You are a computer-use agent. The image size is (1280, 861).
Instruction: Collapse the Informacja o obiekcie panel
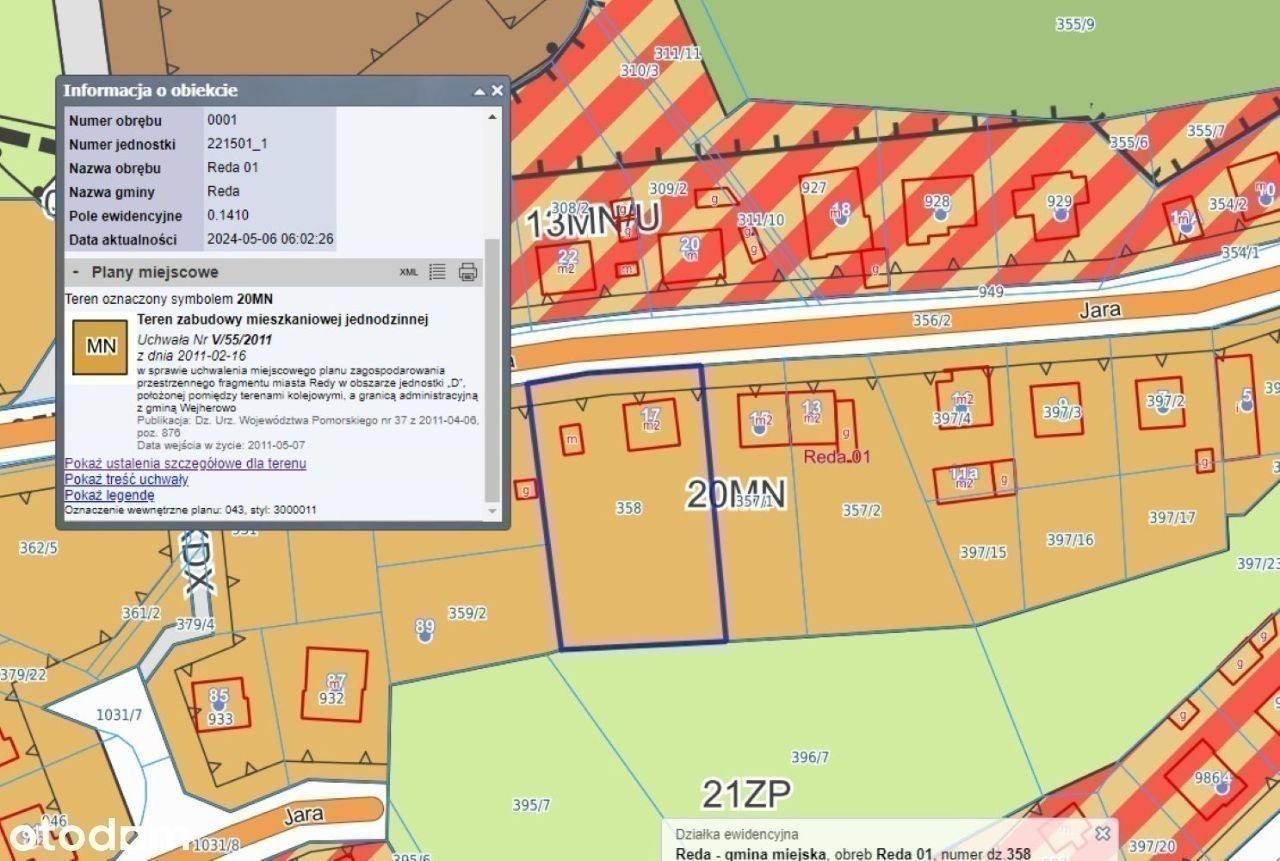[479, 91]
